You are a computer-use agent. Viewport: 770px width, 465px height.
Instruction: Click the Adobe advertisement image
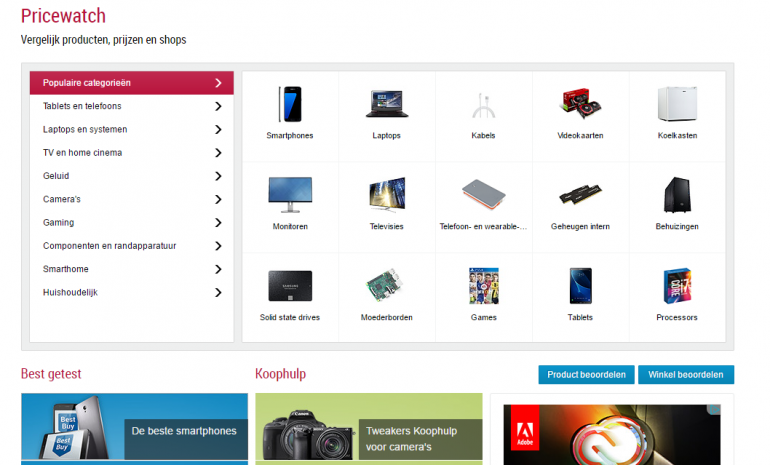[612, 435]
